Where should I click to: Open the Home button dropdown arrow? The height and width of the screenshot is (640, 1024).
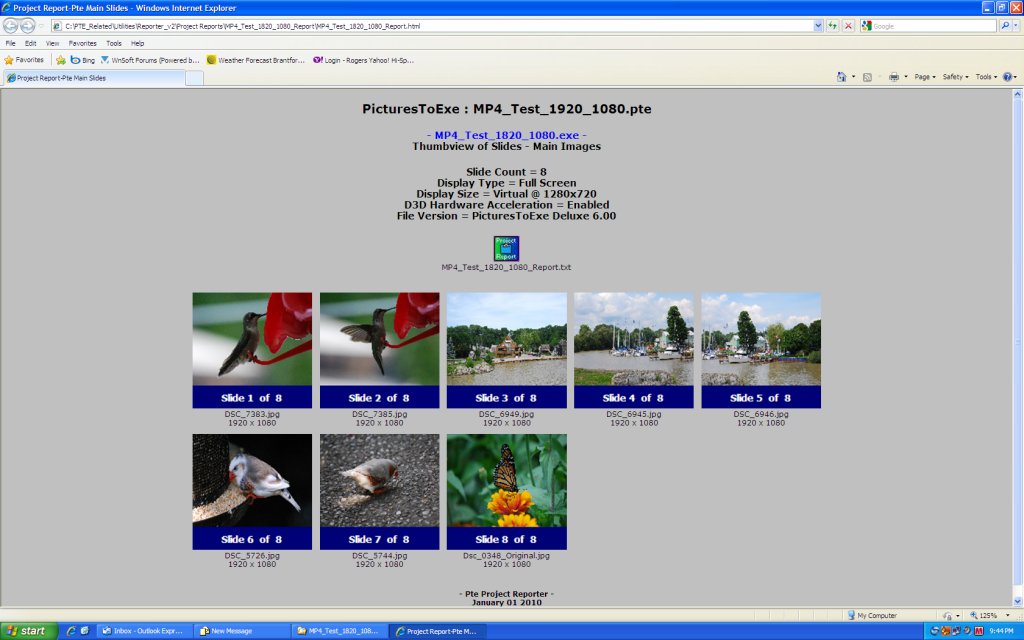(x=854, y=77)
